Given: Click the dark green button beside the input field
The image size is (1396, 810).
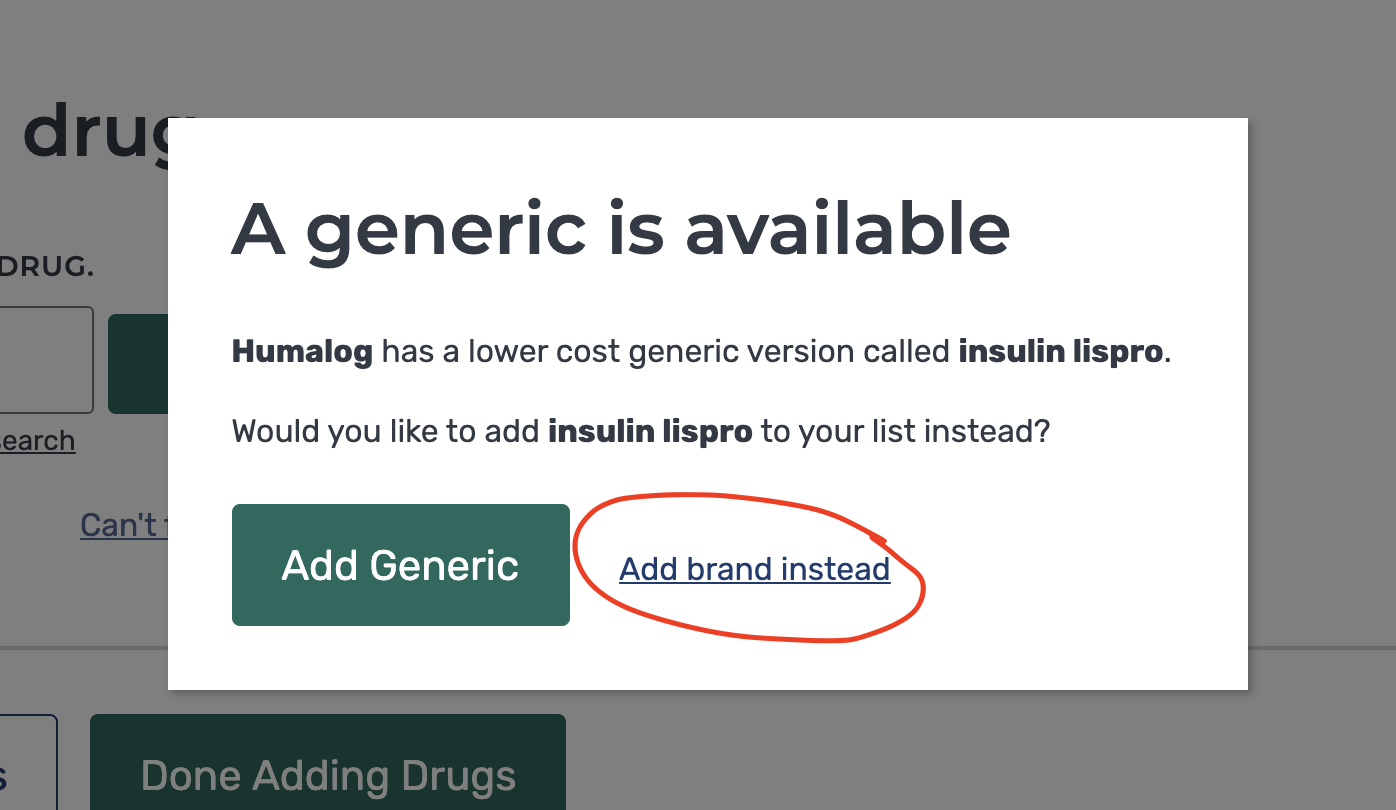Looking at the screenshot, I should click(x=137, y=363).
